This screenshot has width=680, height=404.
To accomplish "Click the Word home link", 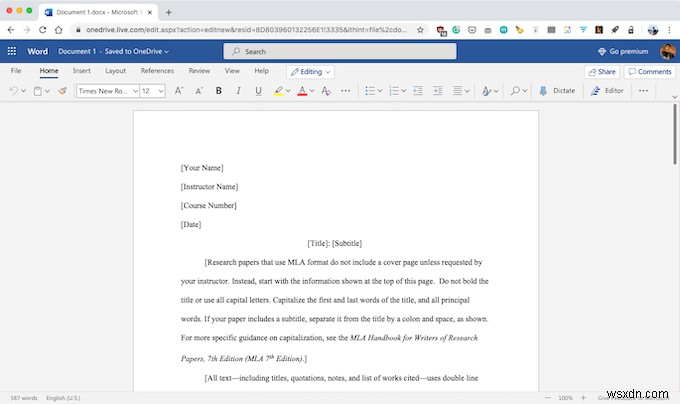I will click(38, 51).
